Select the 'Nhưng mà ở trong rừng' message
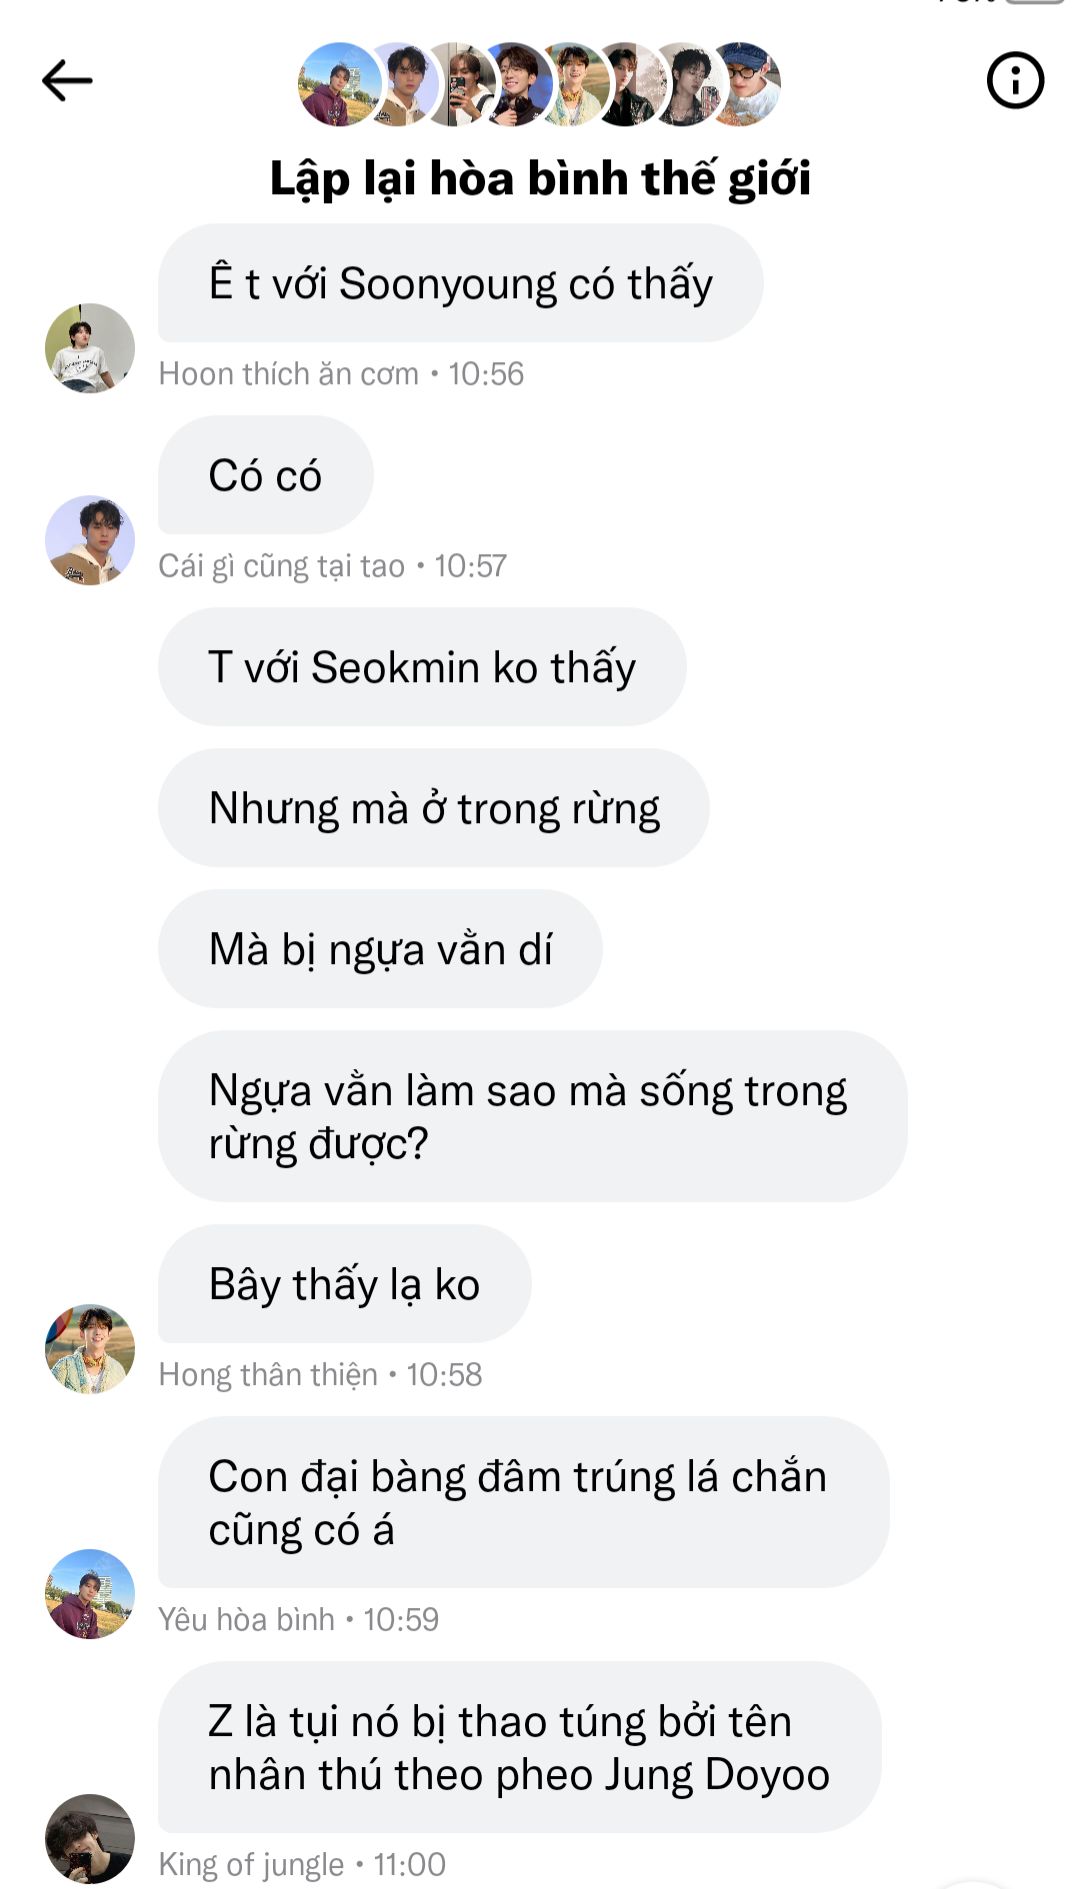This screenshot has height=1889, width=1080. (x=434, y=808)
